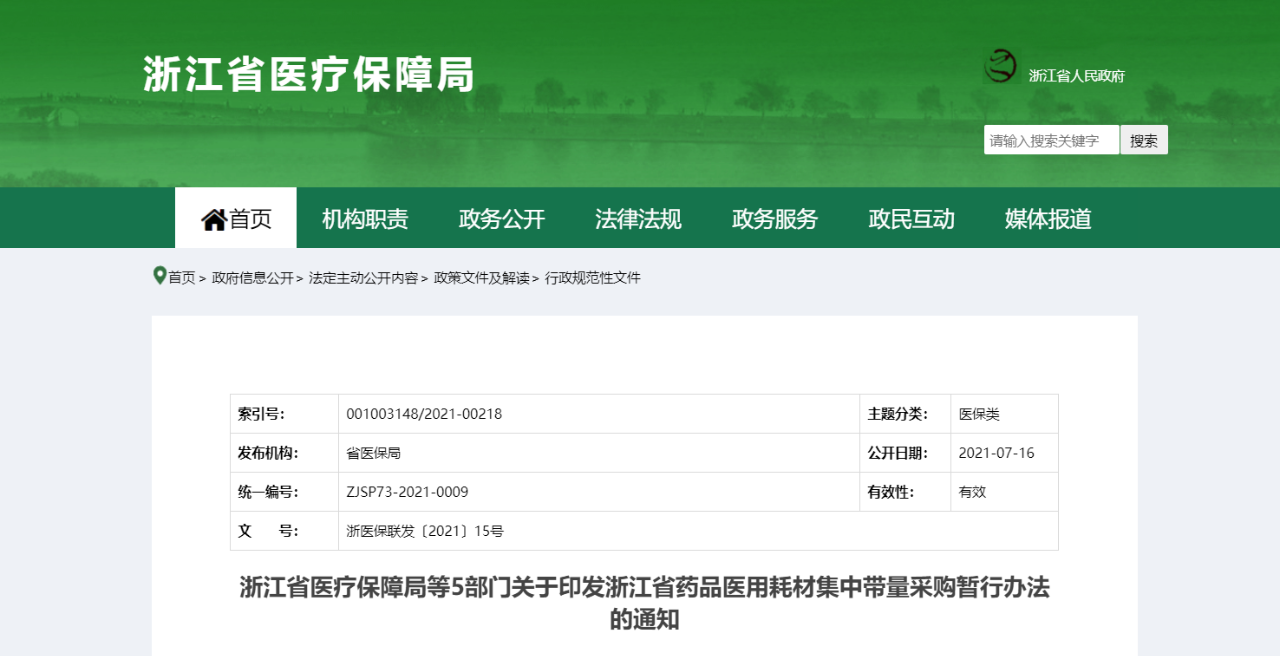
Task: Click the home icon in navigation bar
Action: tap(214, 219)
